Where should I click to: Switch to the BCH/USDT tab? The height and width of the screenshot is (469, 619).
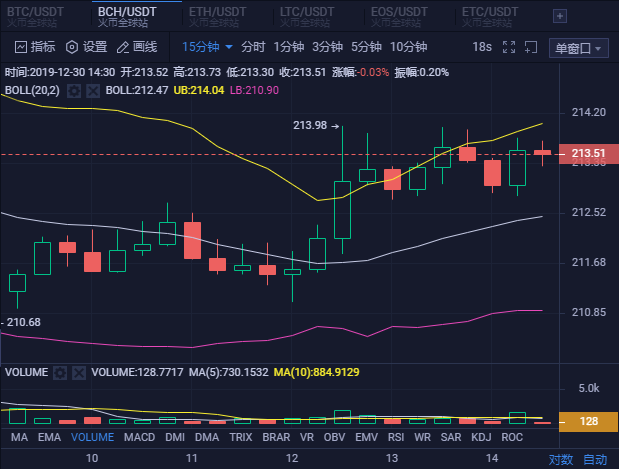pyautogui.click(x=127, y=17)
